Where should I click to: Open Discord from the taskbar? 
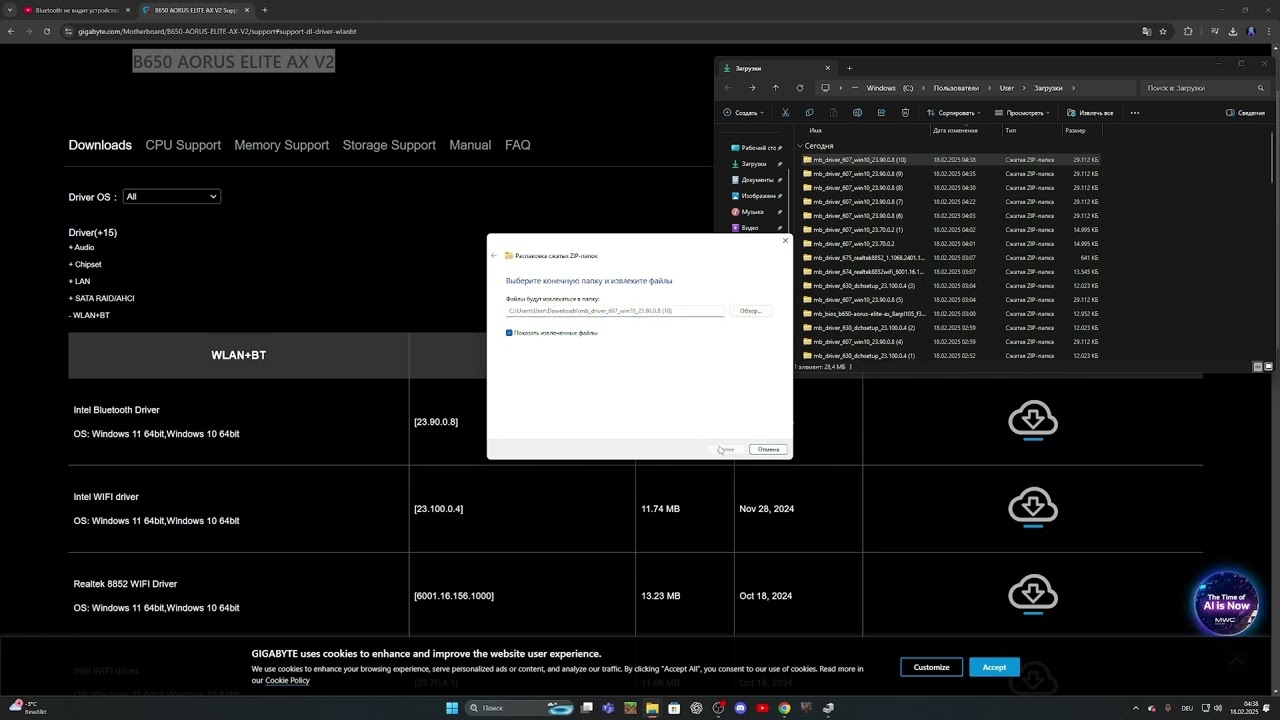(x=740, y=708)
